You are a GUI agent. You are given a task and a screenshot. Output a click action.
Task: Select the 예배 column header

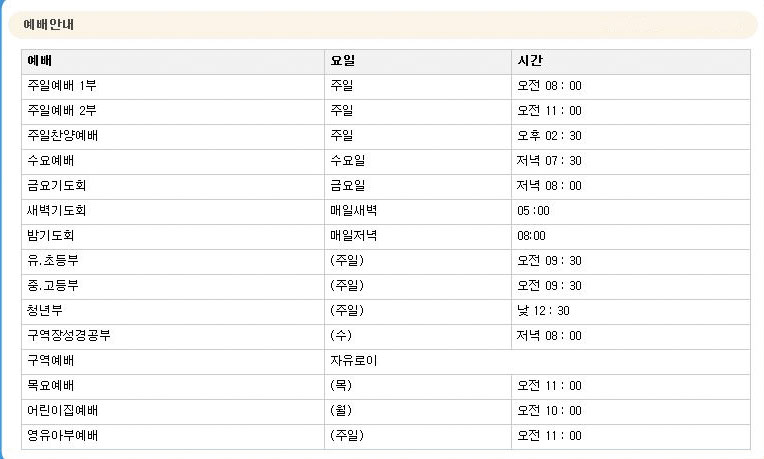39,61
